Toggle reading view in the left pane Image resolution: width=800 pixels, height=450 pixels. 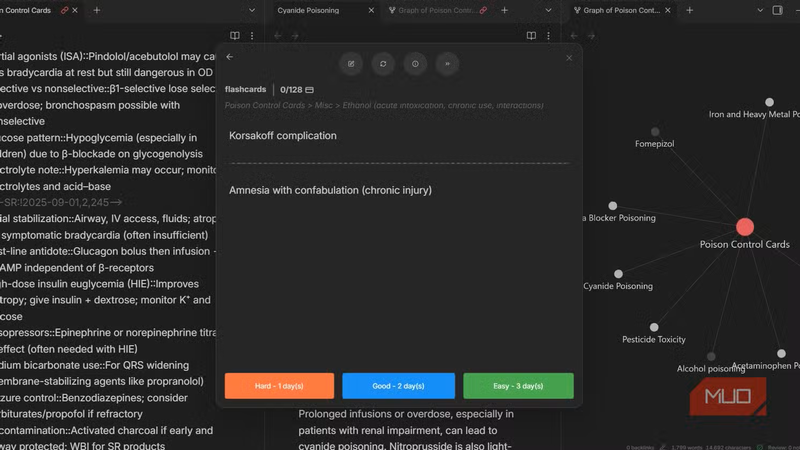(x=235, y=35)
